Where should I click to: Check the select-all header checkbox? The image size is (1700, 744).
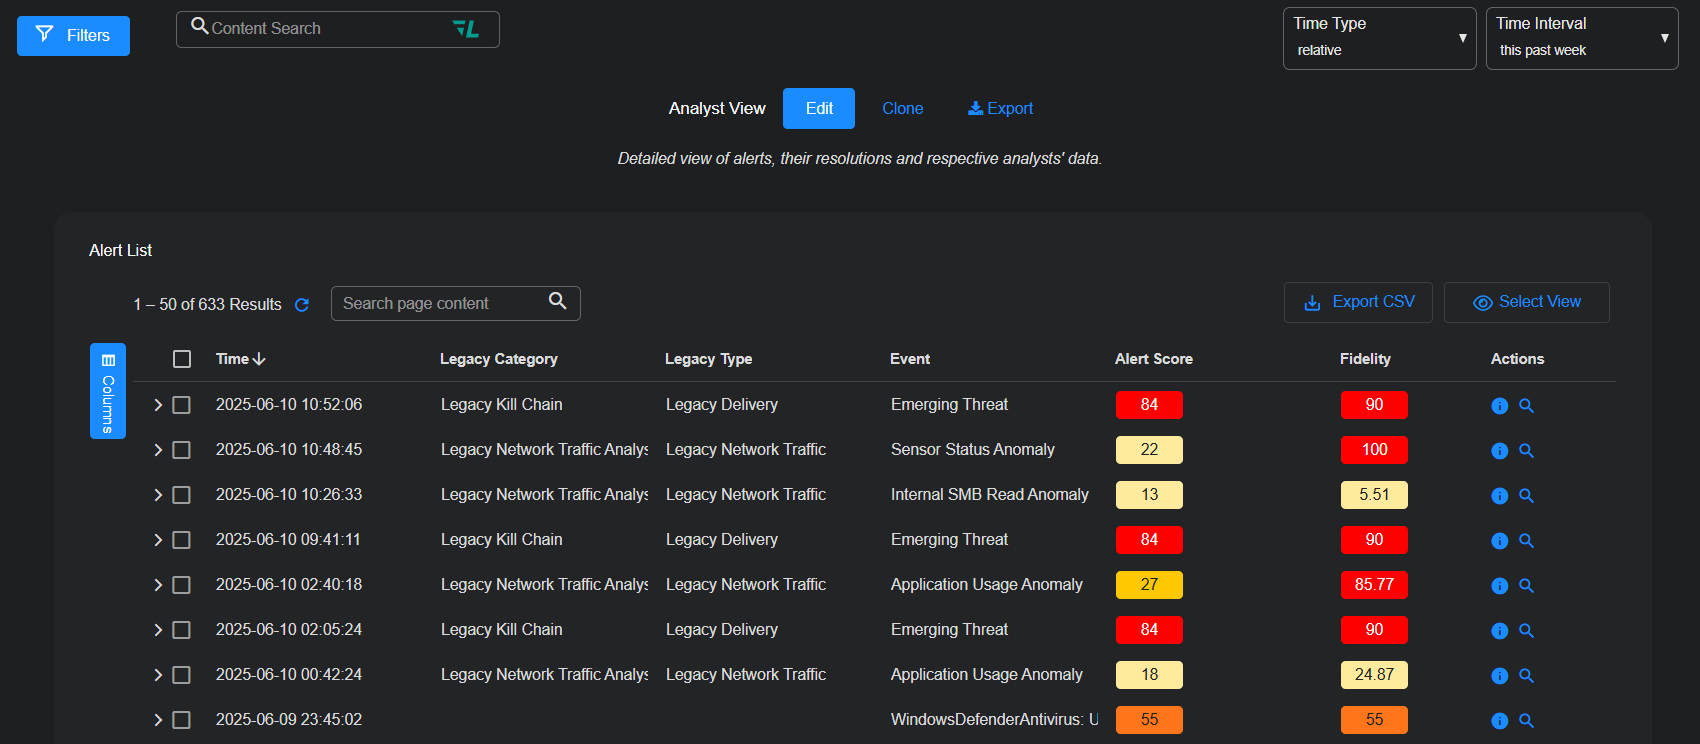tap(182, 359)
